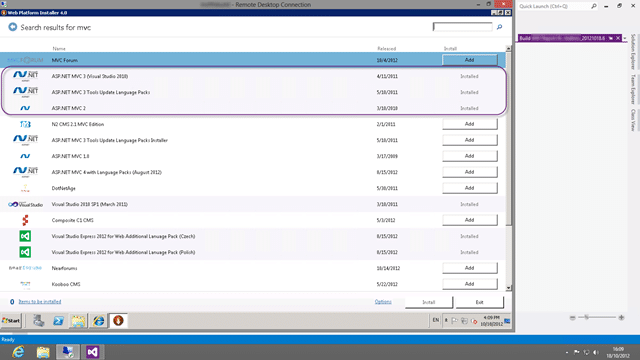
Task: Click the Name column header
Action: pos(59,49)
